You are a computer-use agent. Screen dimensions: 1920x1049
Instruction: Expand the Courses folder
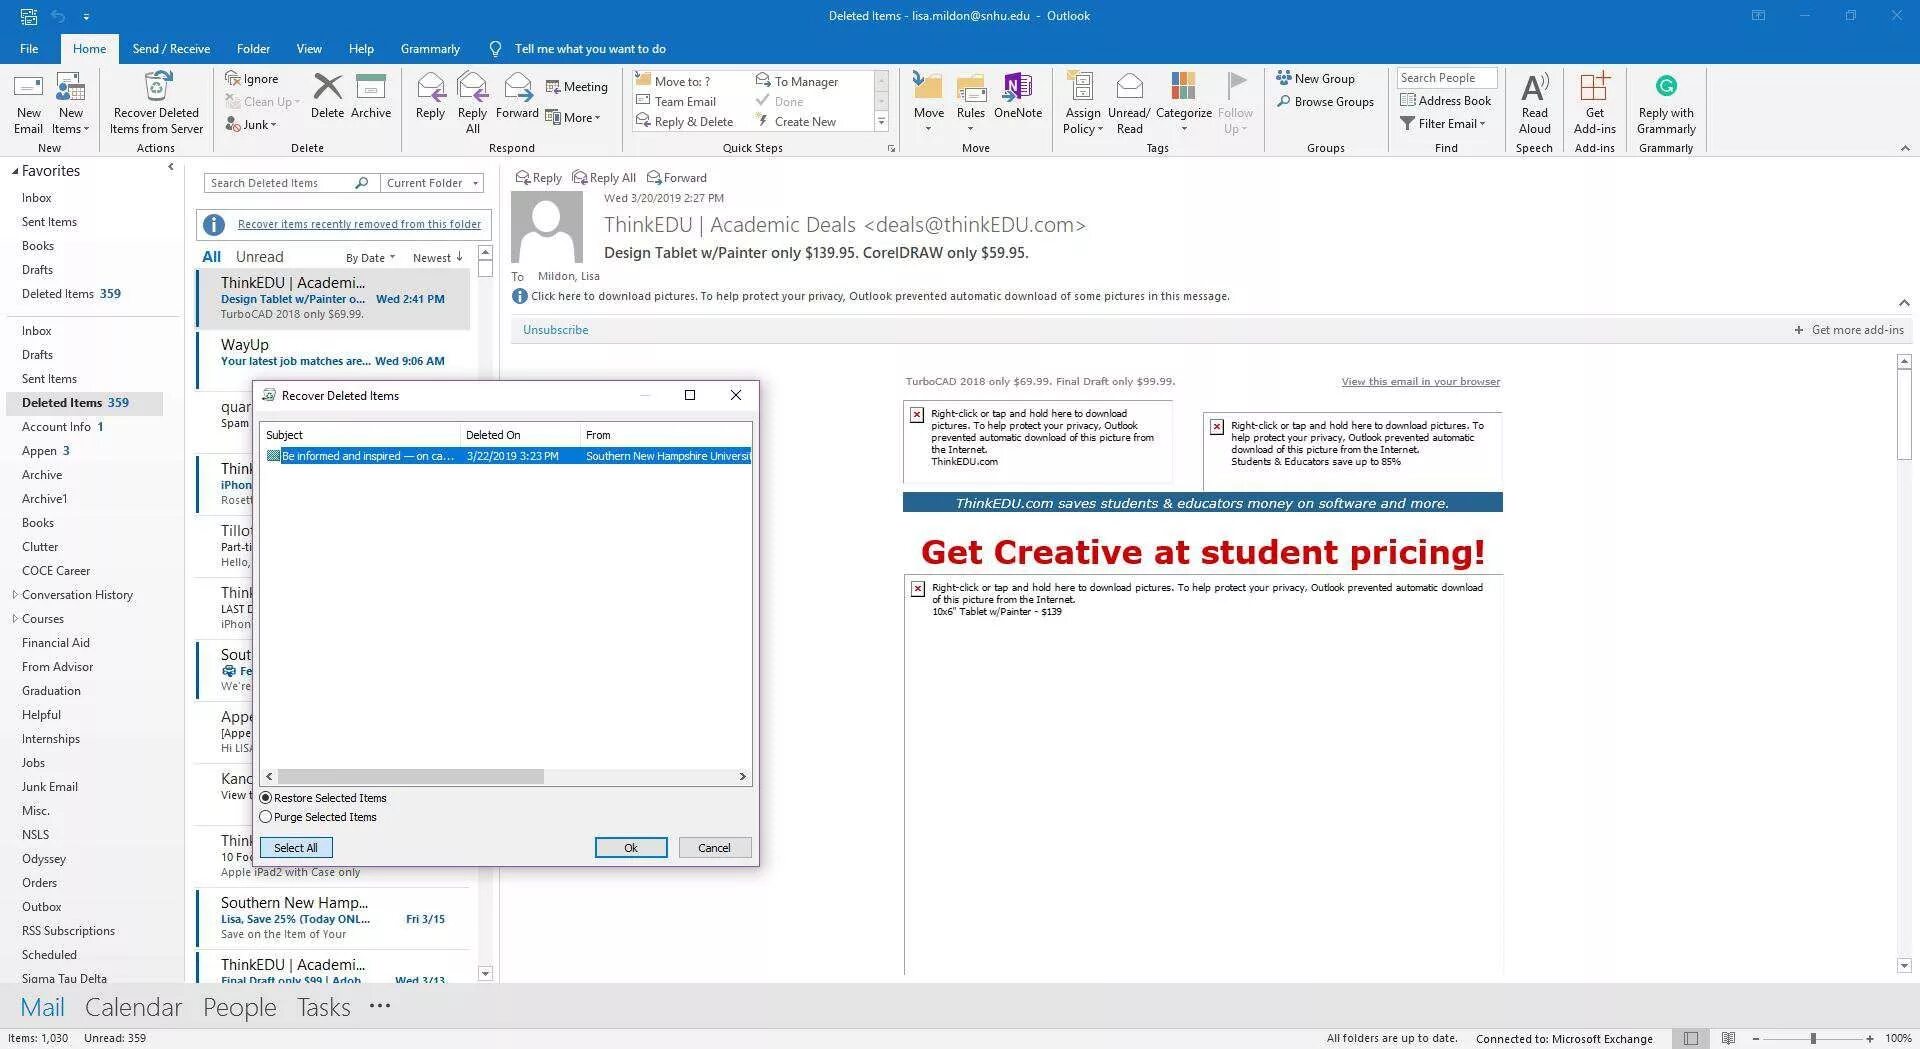pos(14,618)
